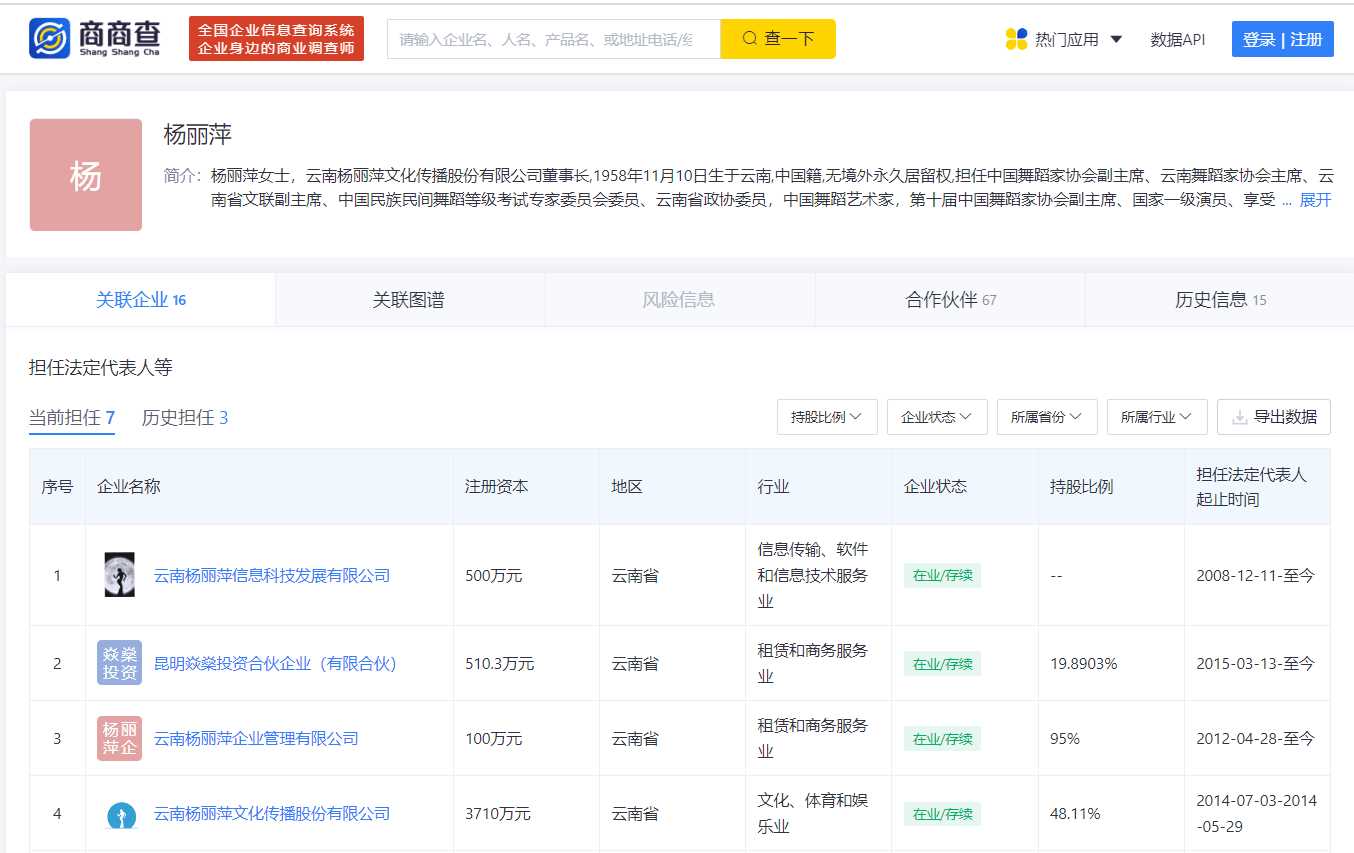Screen dimensions: 1354x853
Task: Click the 在业/存续 status badge in row 3
Action: coord(942,738)
